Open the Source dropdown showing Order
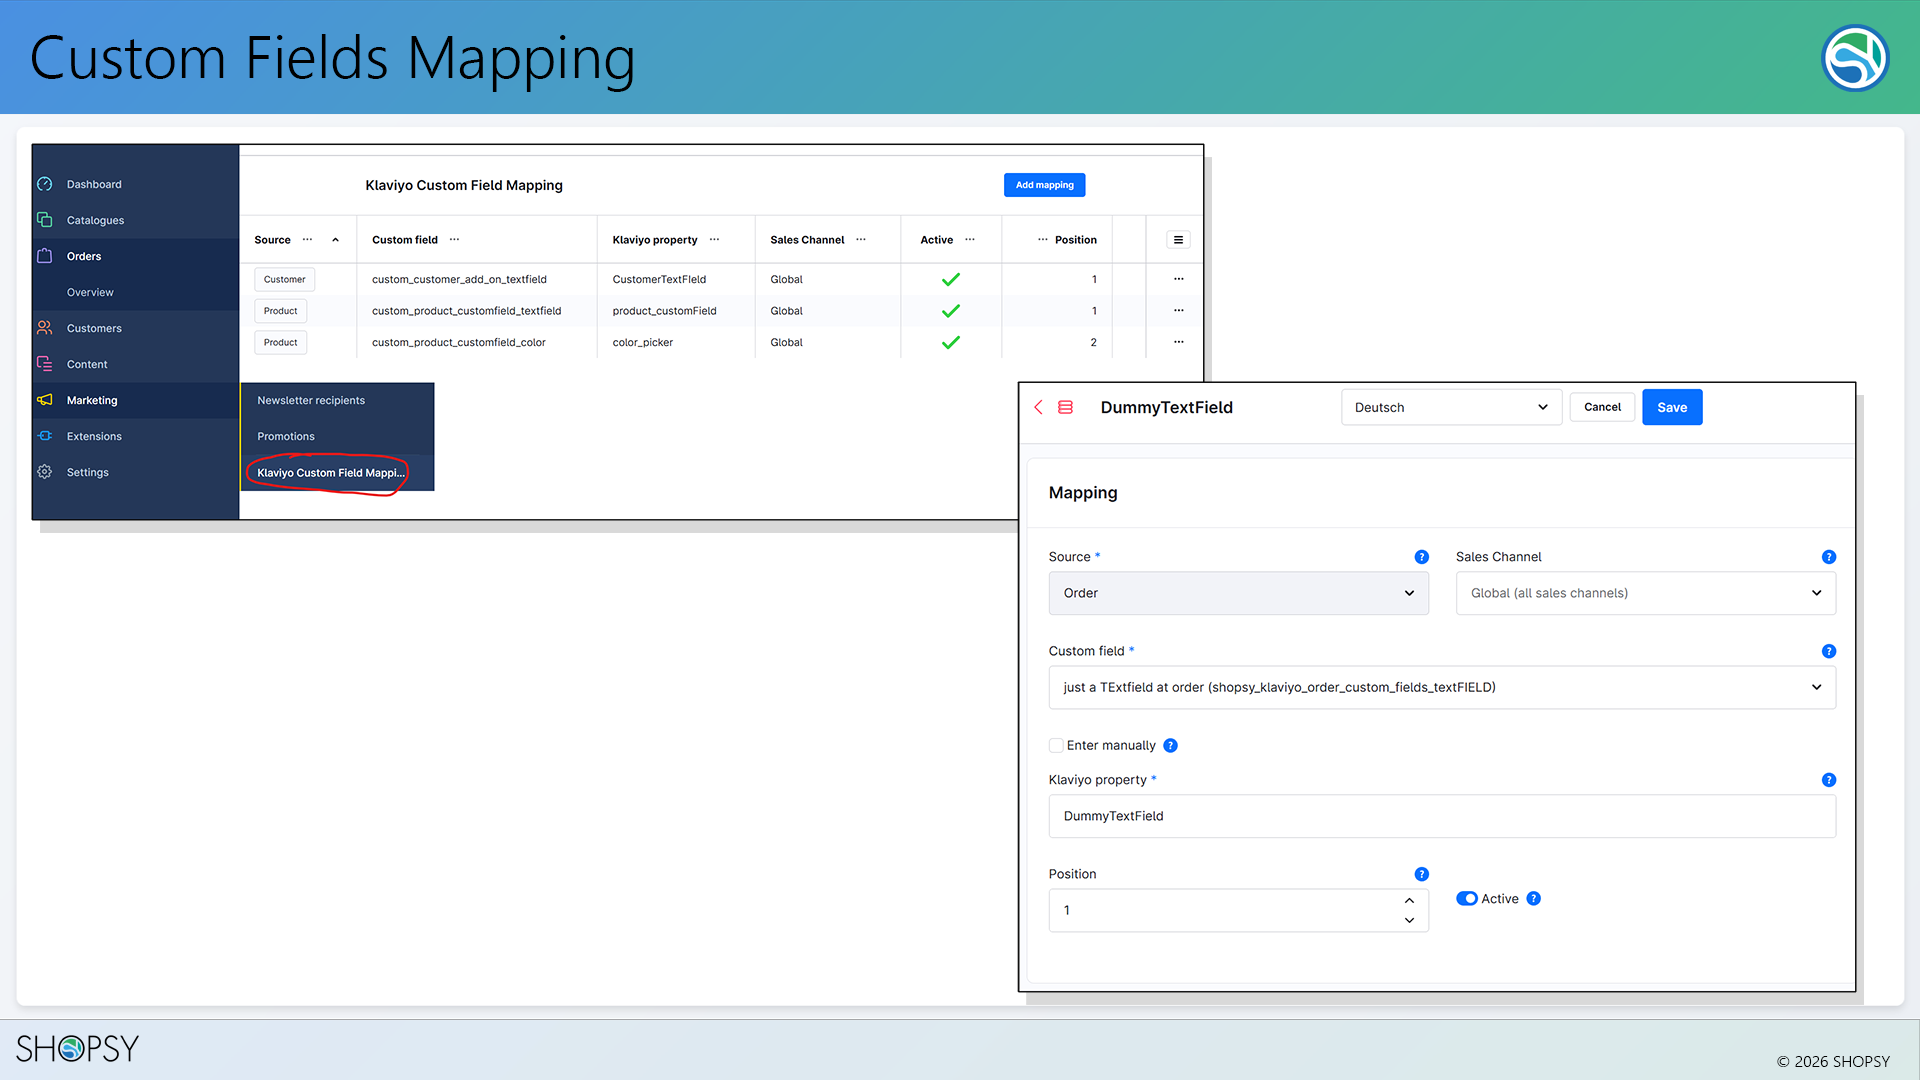The width and height of the screenshot is (1920, 1080). pos(1238,593)
